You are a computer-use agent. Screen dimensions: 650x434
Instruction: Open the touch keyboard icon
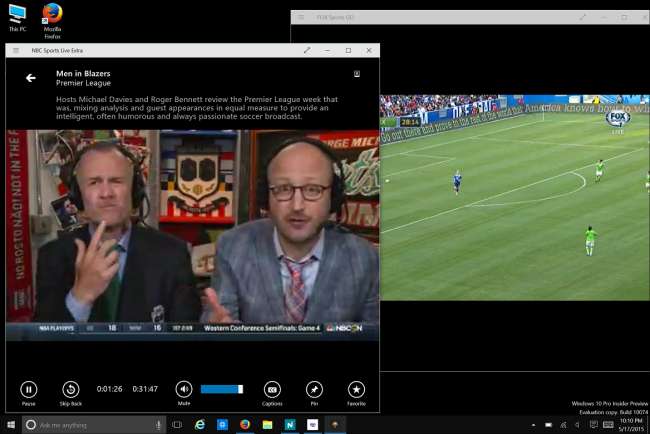tap(608, 425)
